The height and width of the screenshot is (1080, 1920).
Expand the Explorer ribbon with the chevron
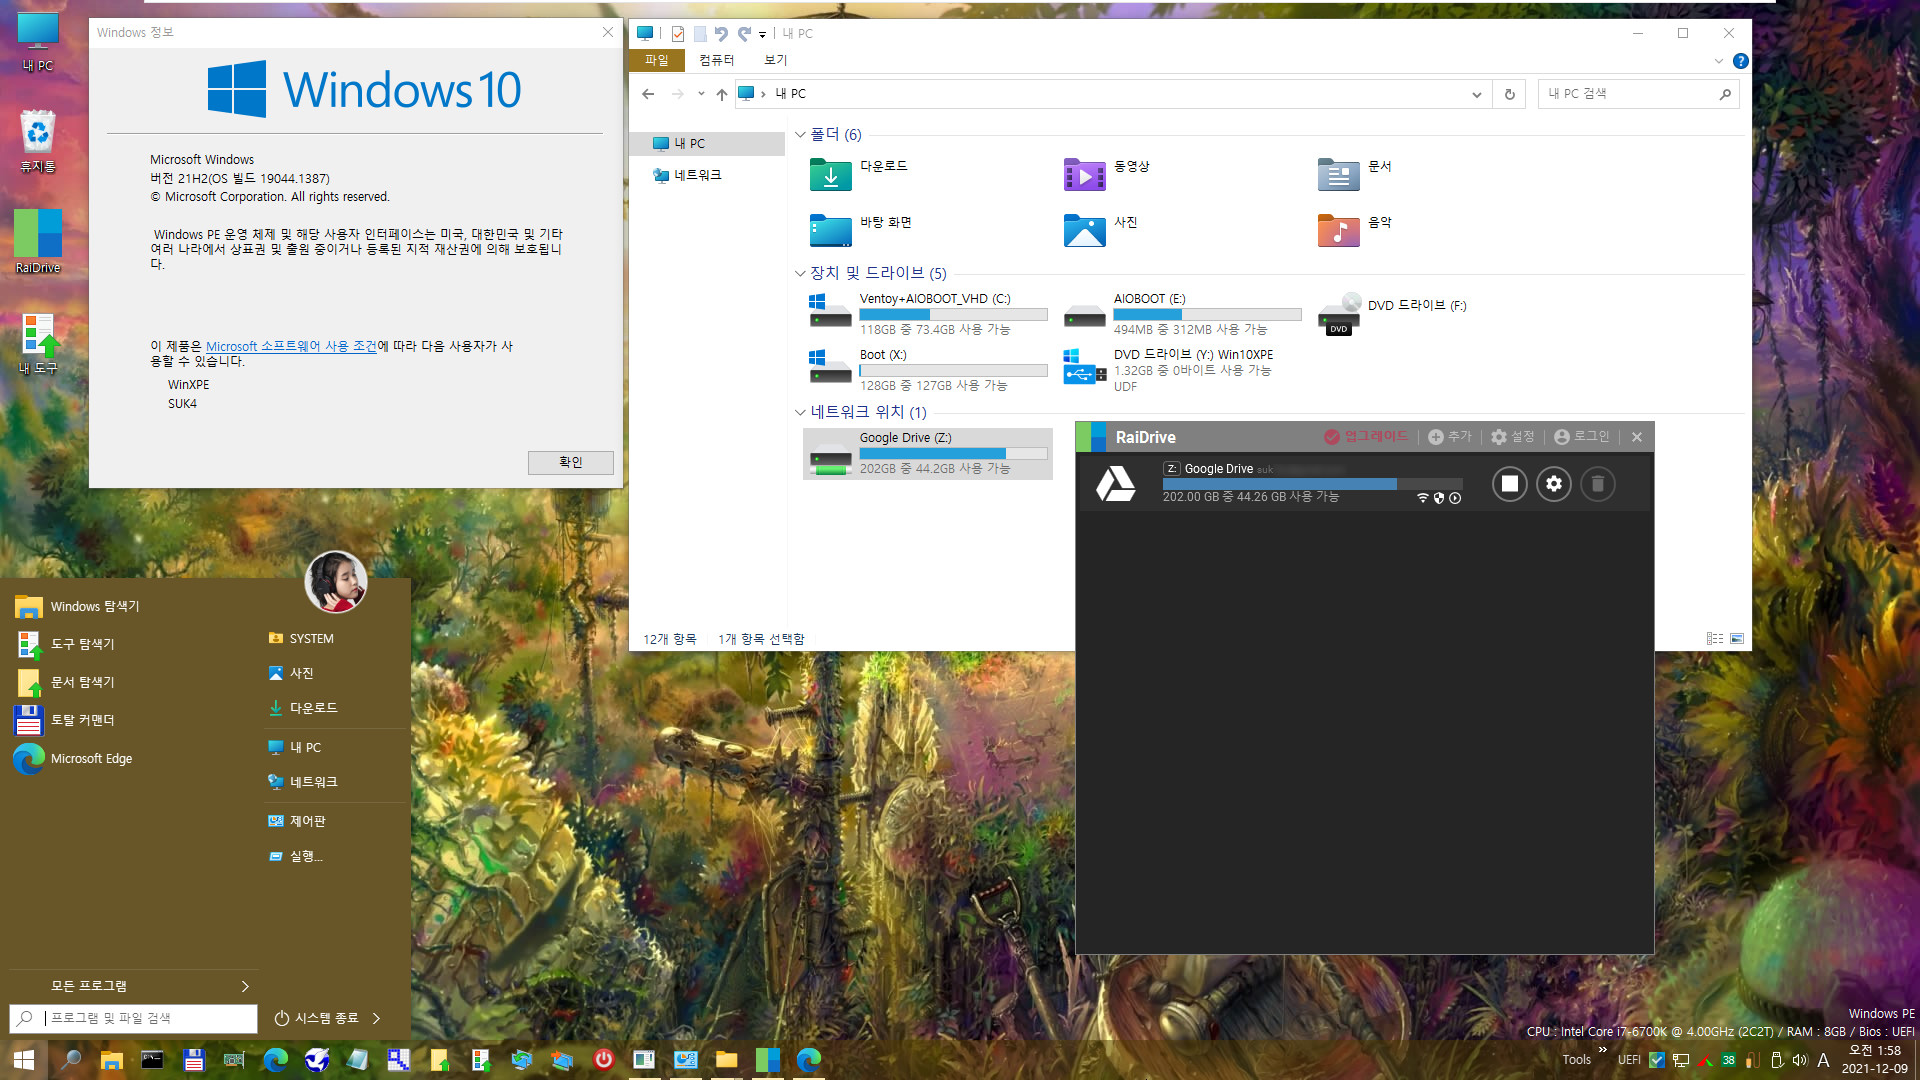pos(1718,61)
